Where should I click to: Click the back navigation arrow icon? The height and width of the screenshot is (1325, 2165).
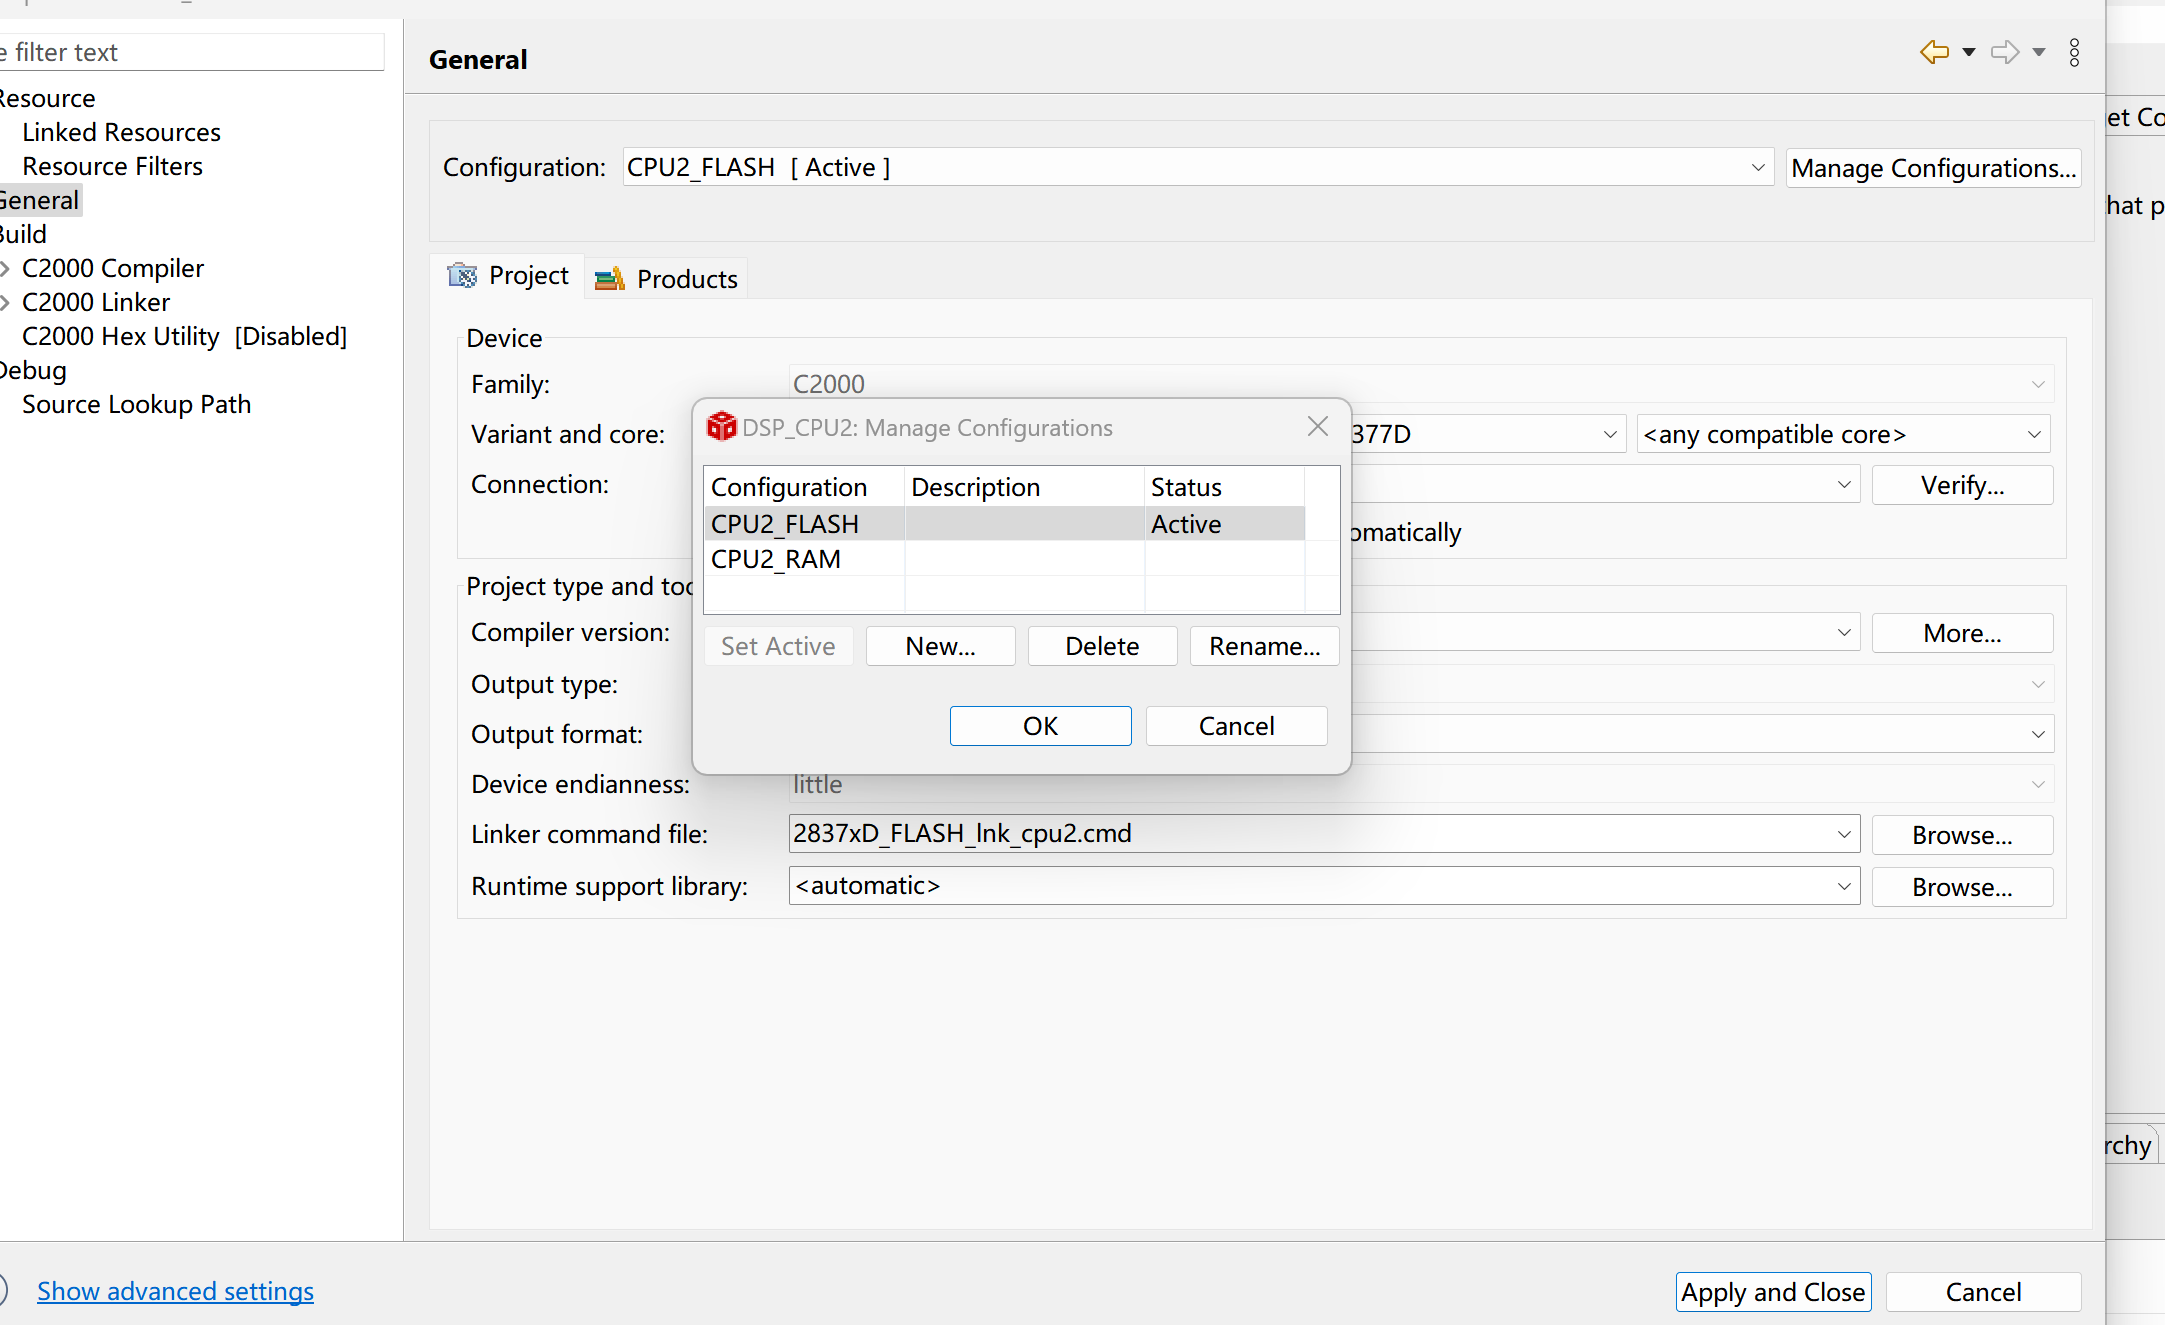click(x=1934, y=52)
